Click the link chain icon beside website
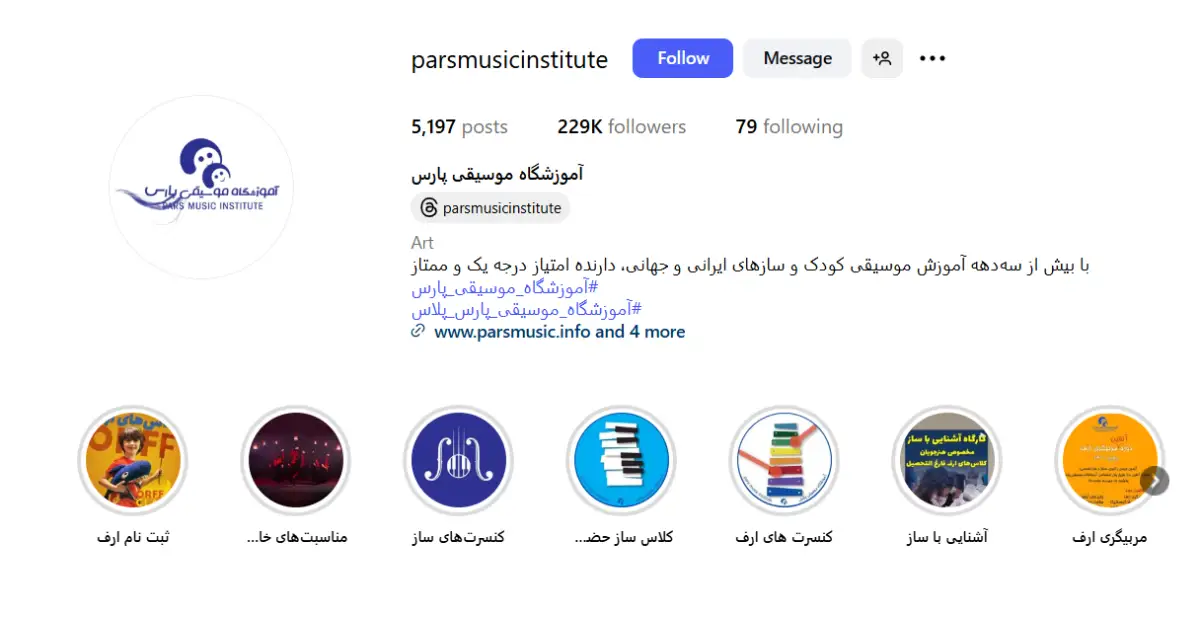 [418, 331]
